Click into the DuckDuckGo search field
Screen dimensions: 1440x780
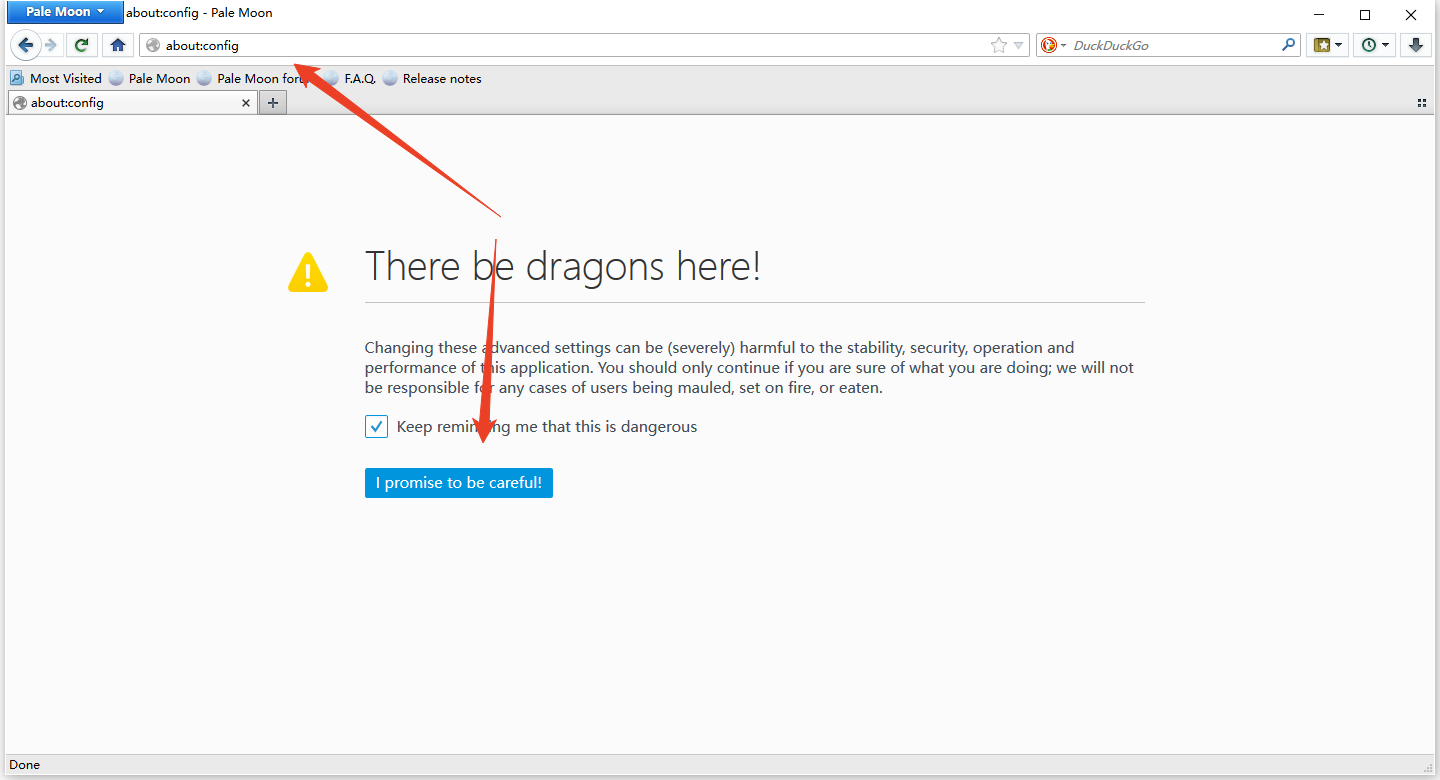coord(1170,45)
